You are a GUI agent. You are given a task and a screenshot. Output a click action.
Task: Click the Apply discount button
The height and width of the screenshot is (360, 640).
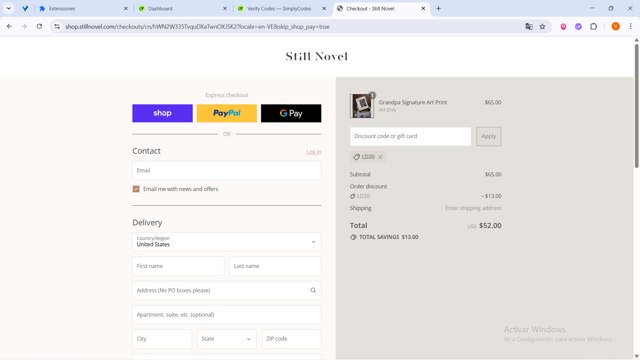coord(489,136)
